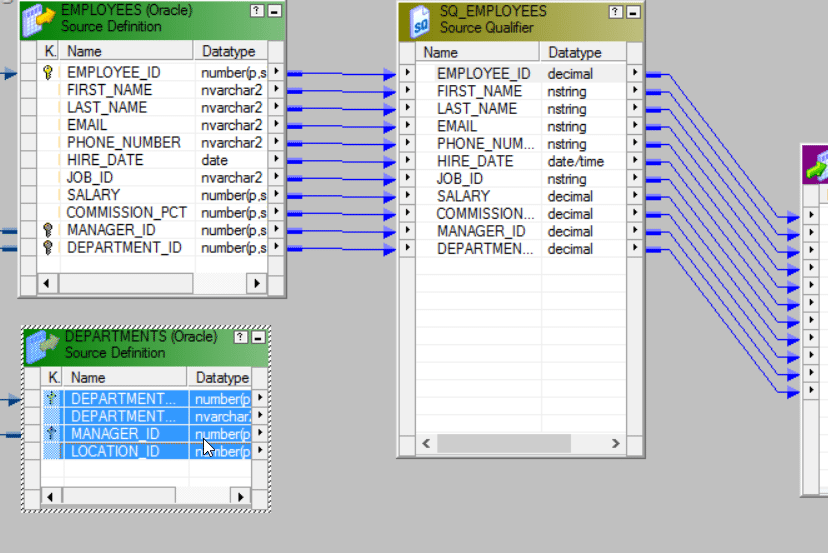This screenshot has height=553, width=828.
Task: Click the DEPARTMENTS (Oracle) title bar
Action: point(148,345)
